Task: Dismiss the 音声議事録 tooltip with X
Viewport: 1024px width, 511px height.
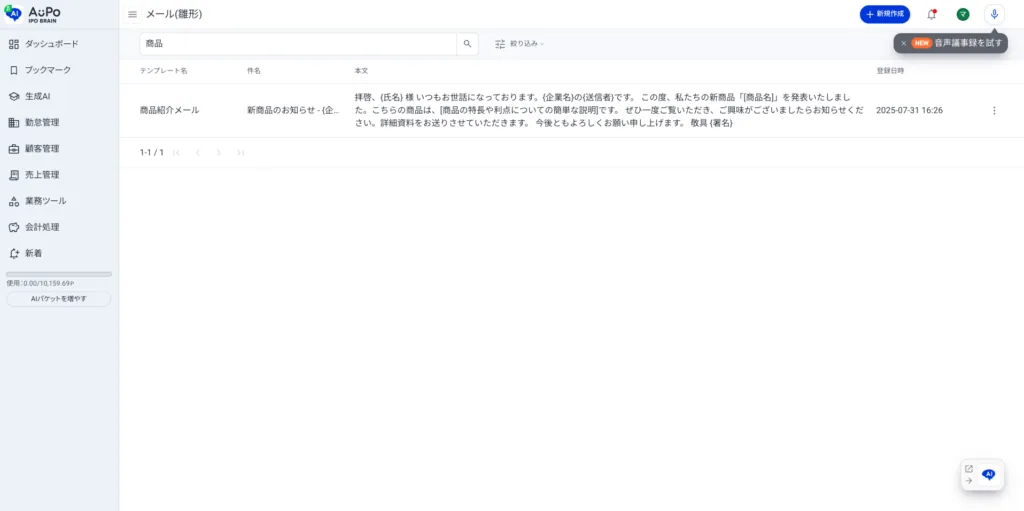Action: point(903,43)
